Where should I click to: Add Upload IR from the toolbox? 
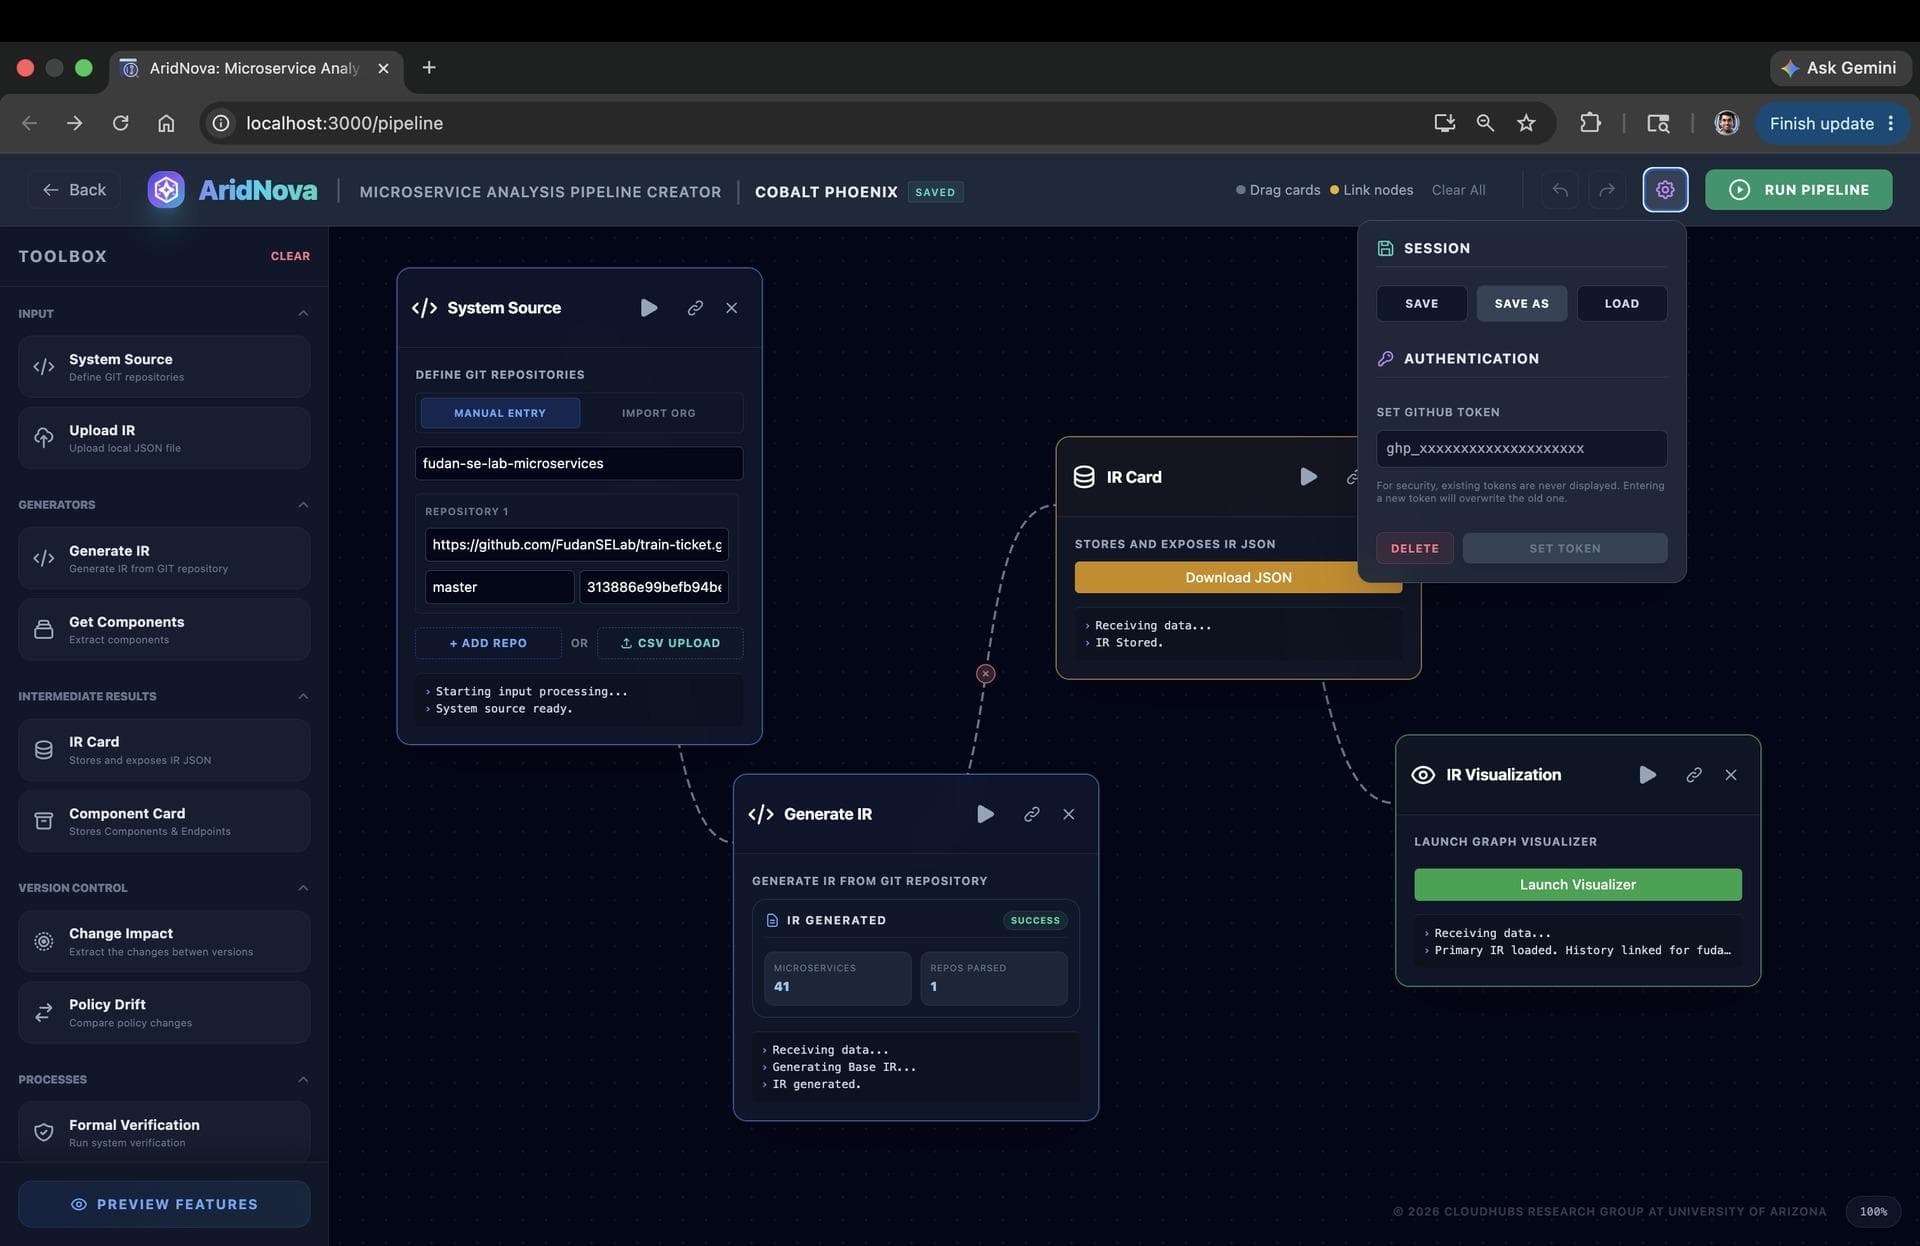click(x=164, y=438)
